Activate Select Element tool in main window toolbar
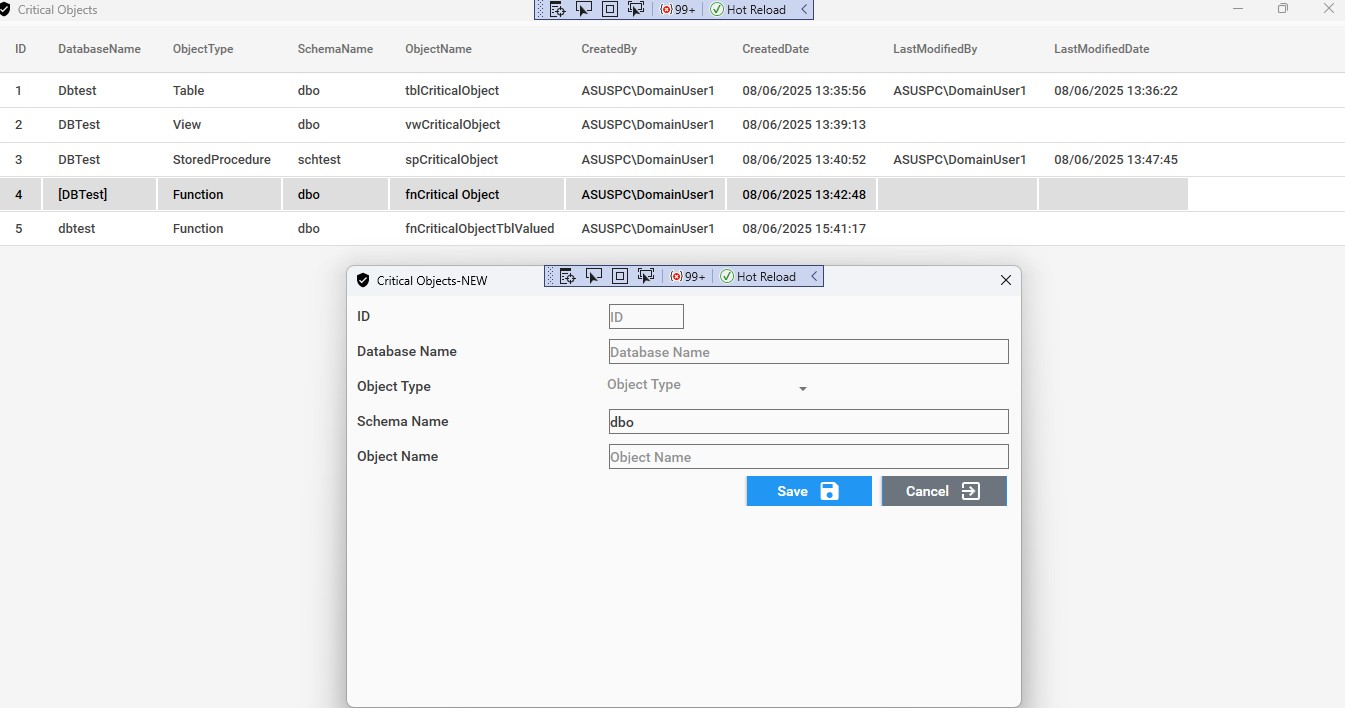 click(584, 9)
